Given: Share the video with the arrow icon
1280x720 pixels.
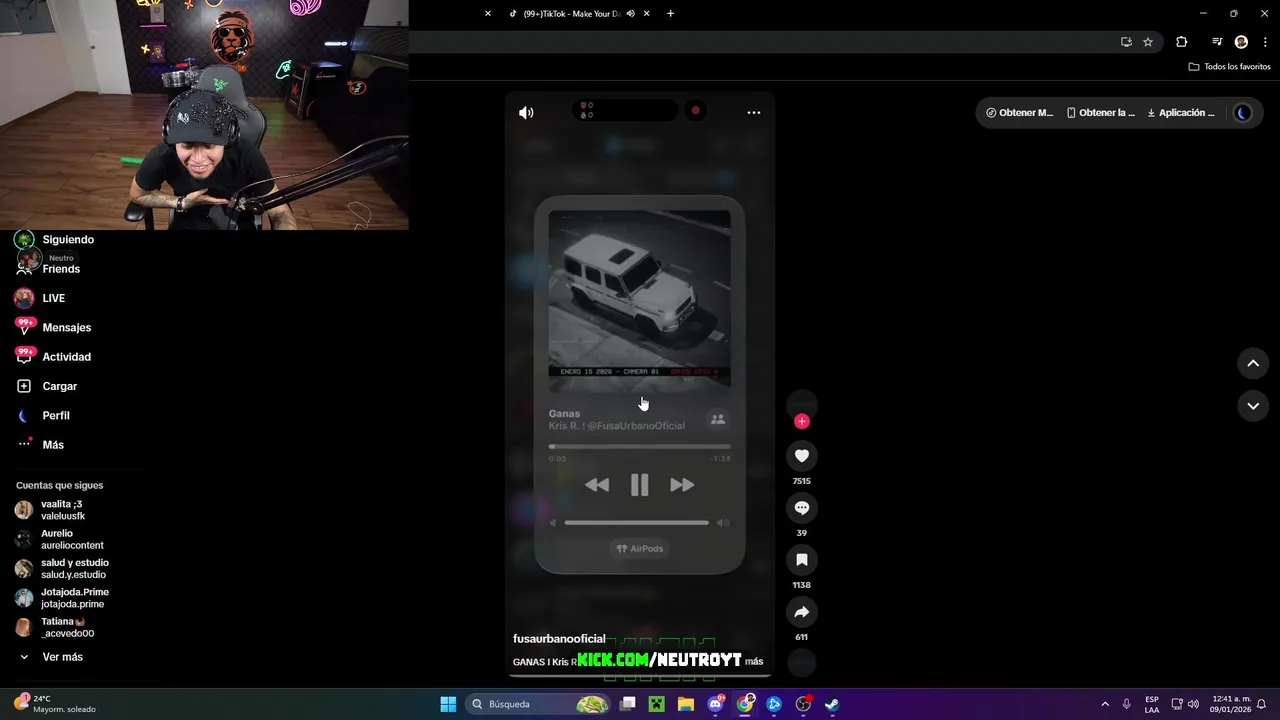Looking at the screenshot, I should pyautogui.click(x=801, y=612).
